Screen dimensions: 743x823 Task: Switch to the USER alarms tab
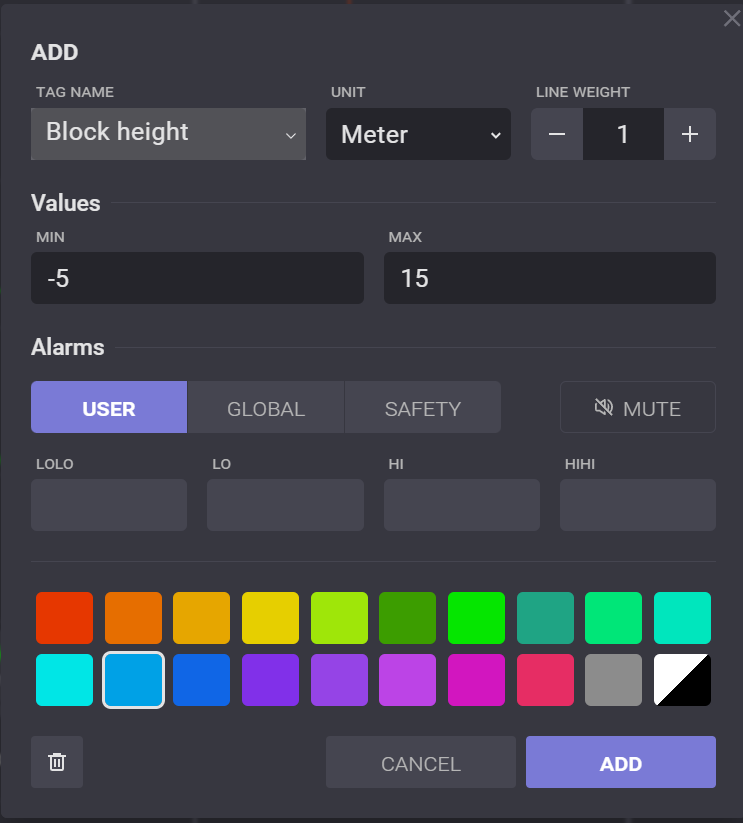109,408
